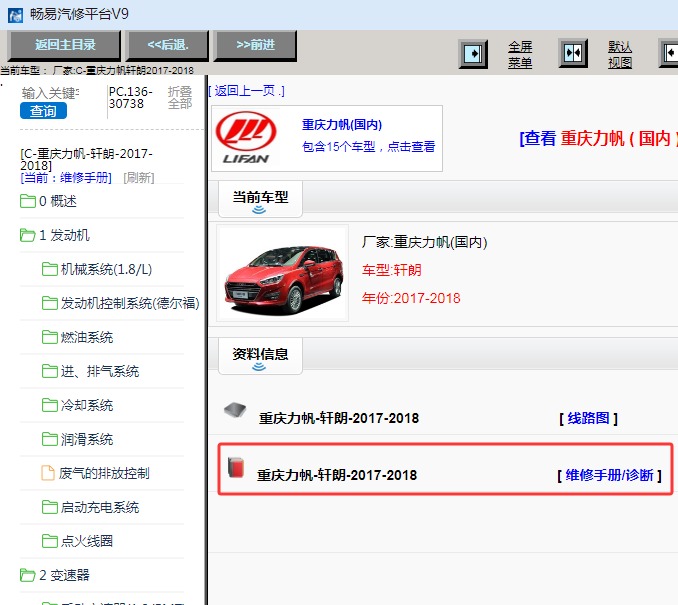
Task: Open the 废气的排放控制 document
Action: click(x=104, y=473)
